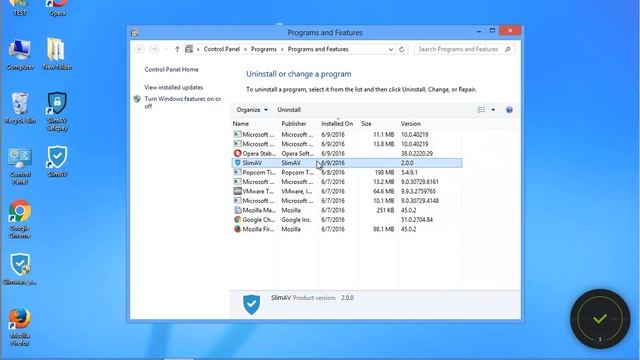Click the 251 KB size cell
This screenshot has height=360, width=640.
click(385, 210)
